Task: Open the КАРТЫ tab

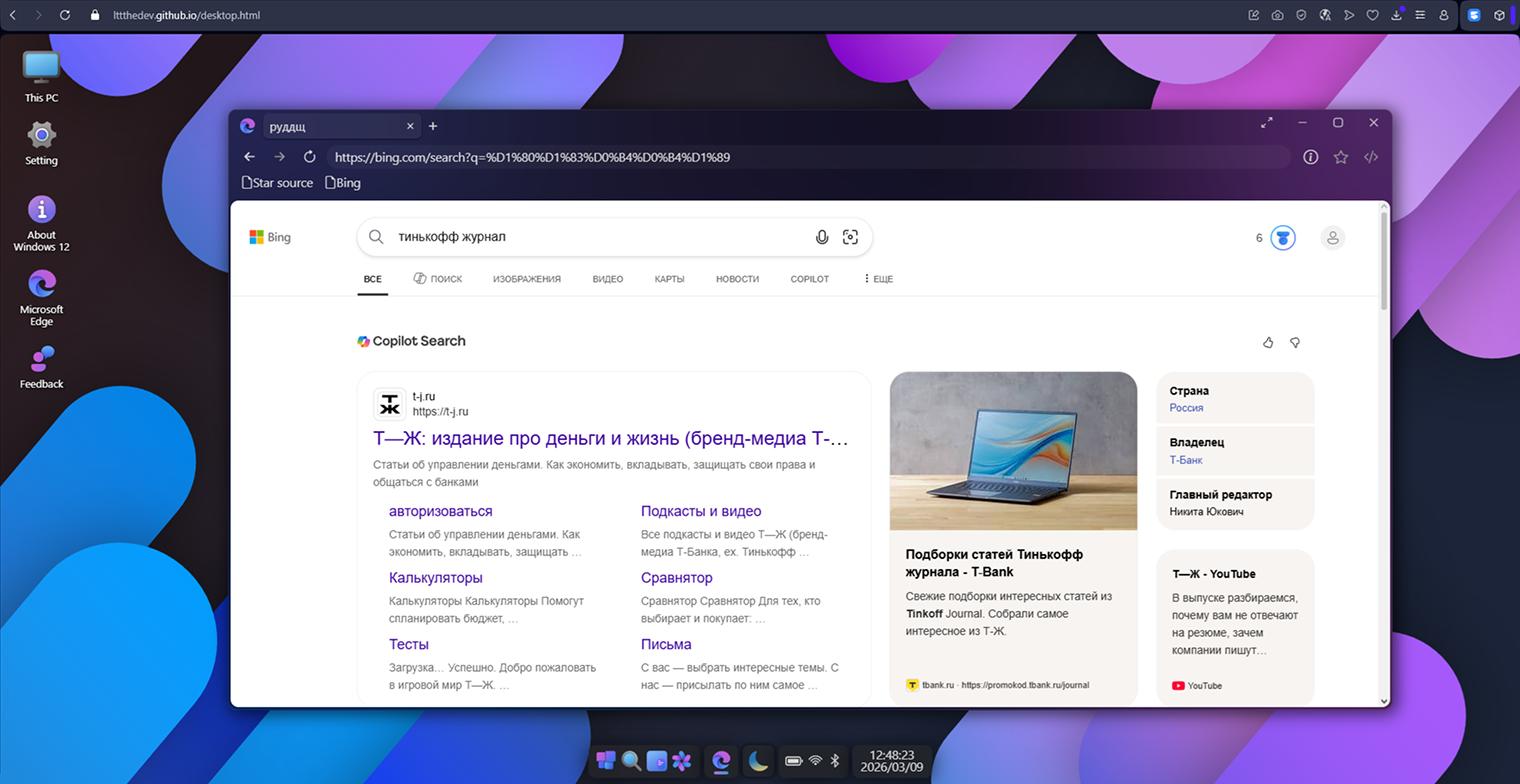Action: [x=670, y=279]
